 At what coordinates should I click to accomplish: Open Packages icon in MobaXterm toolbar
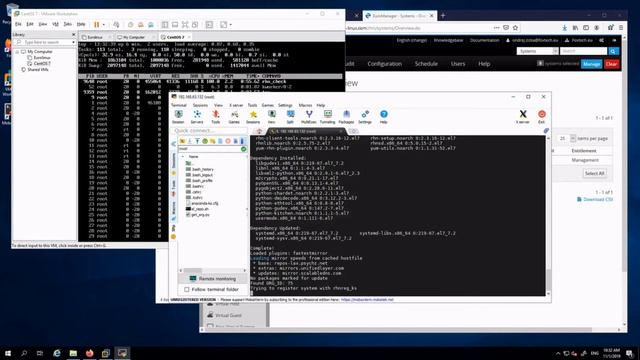(346, 116)
